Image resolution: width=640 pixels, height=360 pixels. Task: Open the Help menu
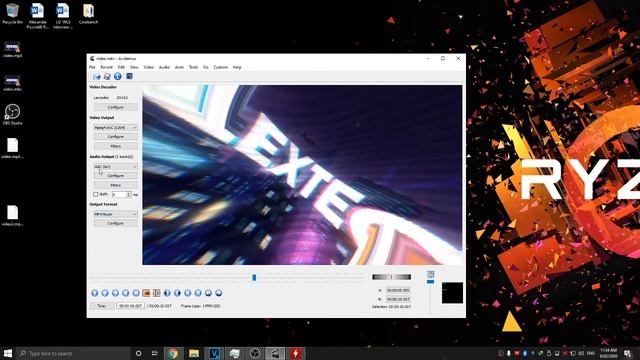click(237, 67)
